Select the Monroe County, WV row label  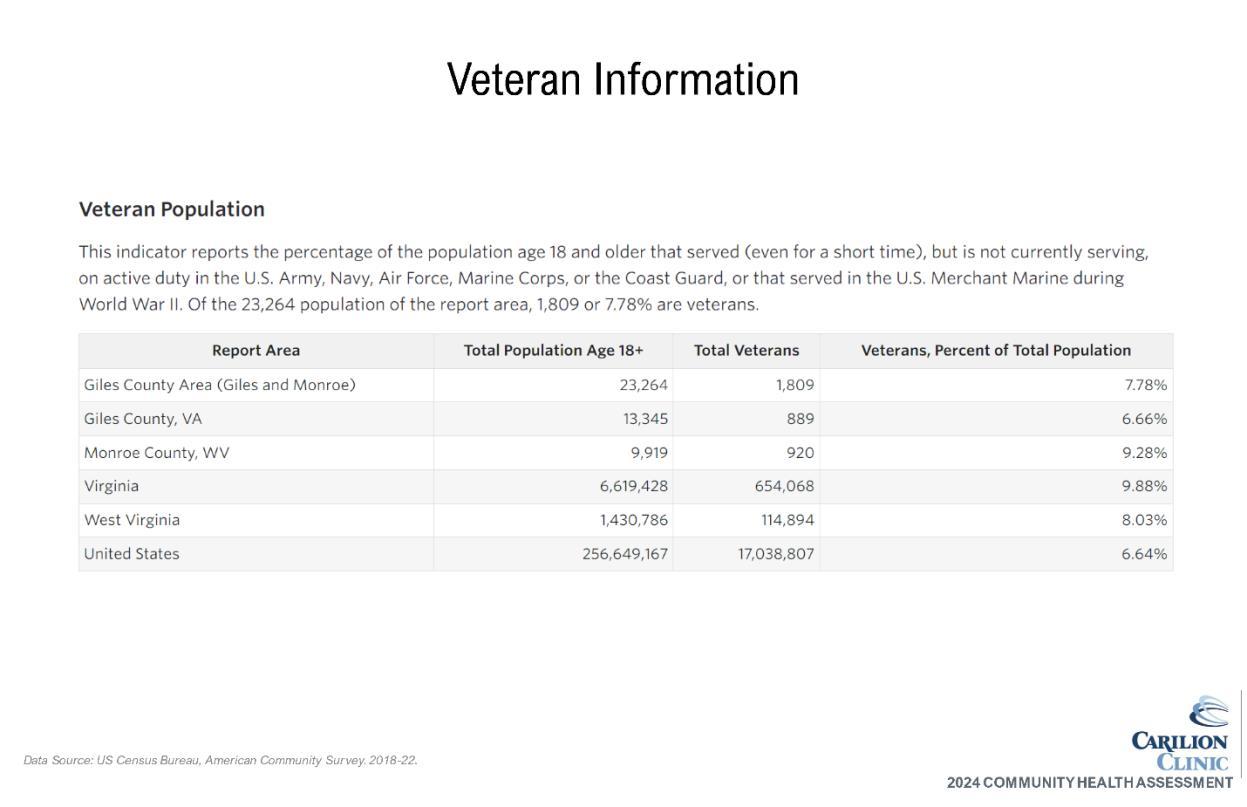pyautogui.click(x=157, y=453)
